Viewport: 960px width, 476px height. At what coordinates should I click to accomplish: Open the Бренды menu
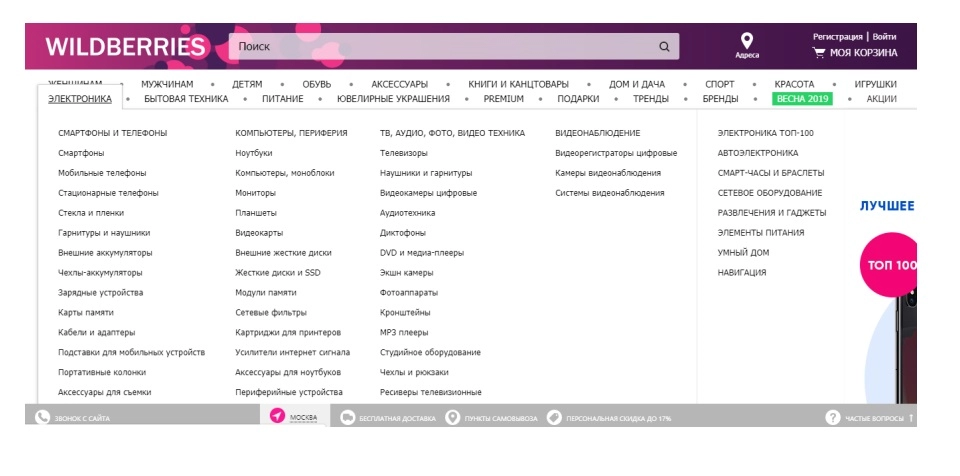click(720, 99)
